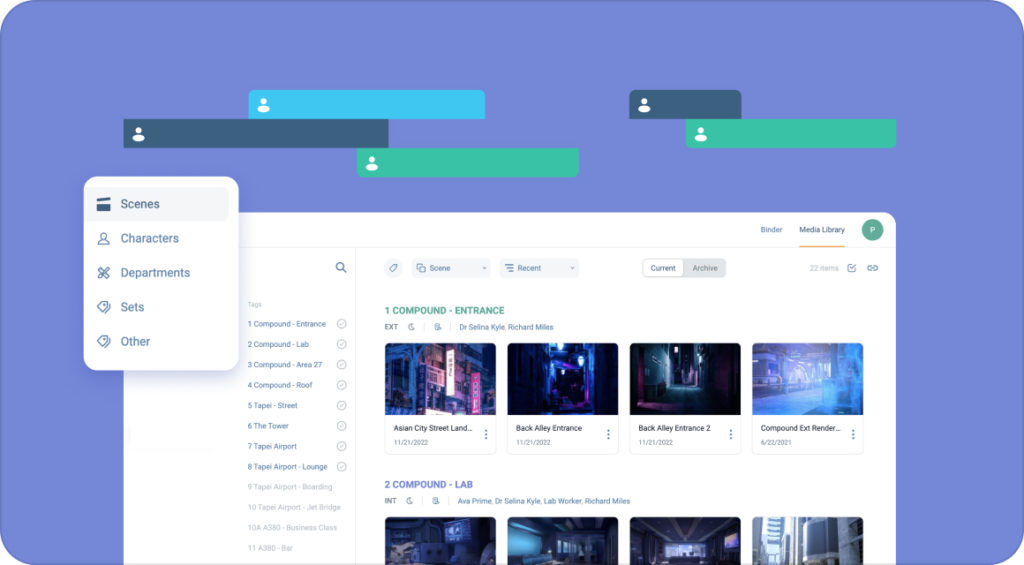
Task: Click the select-all checkbox icon near 22 items
Action: (852, 268)
